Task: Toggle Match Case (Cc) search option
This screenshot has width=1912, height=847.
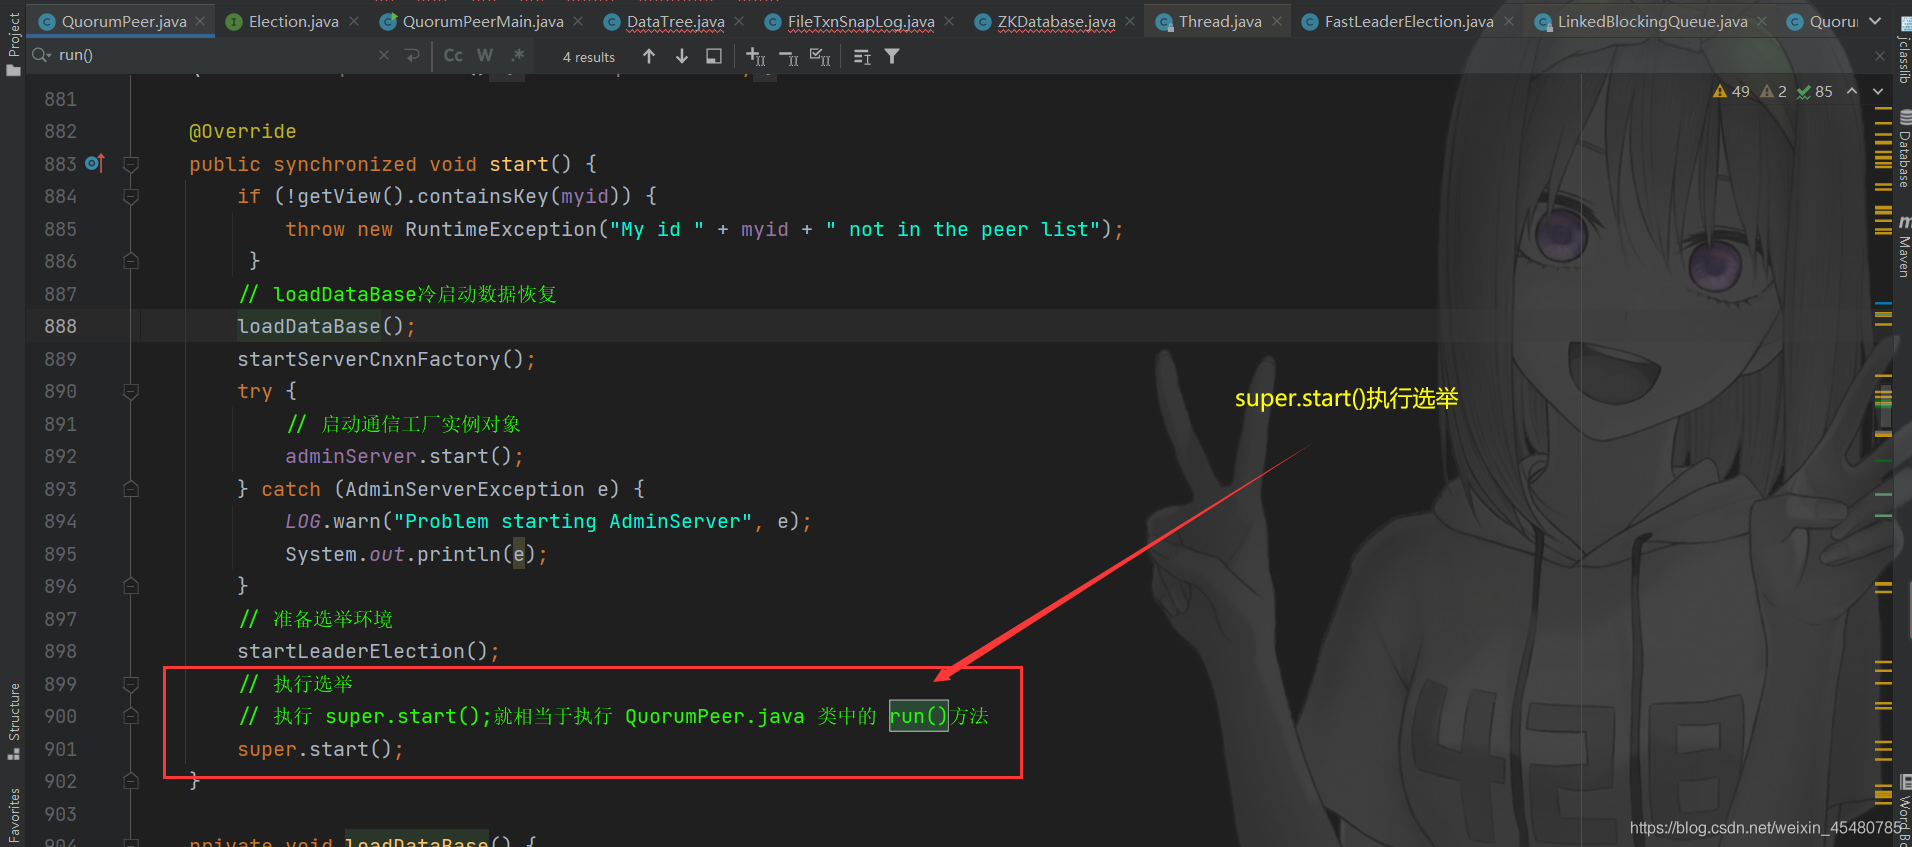Action: [x=453, y=56]
